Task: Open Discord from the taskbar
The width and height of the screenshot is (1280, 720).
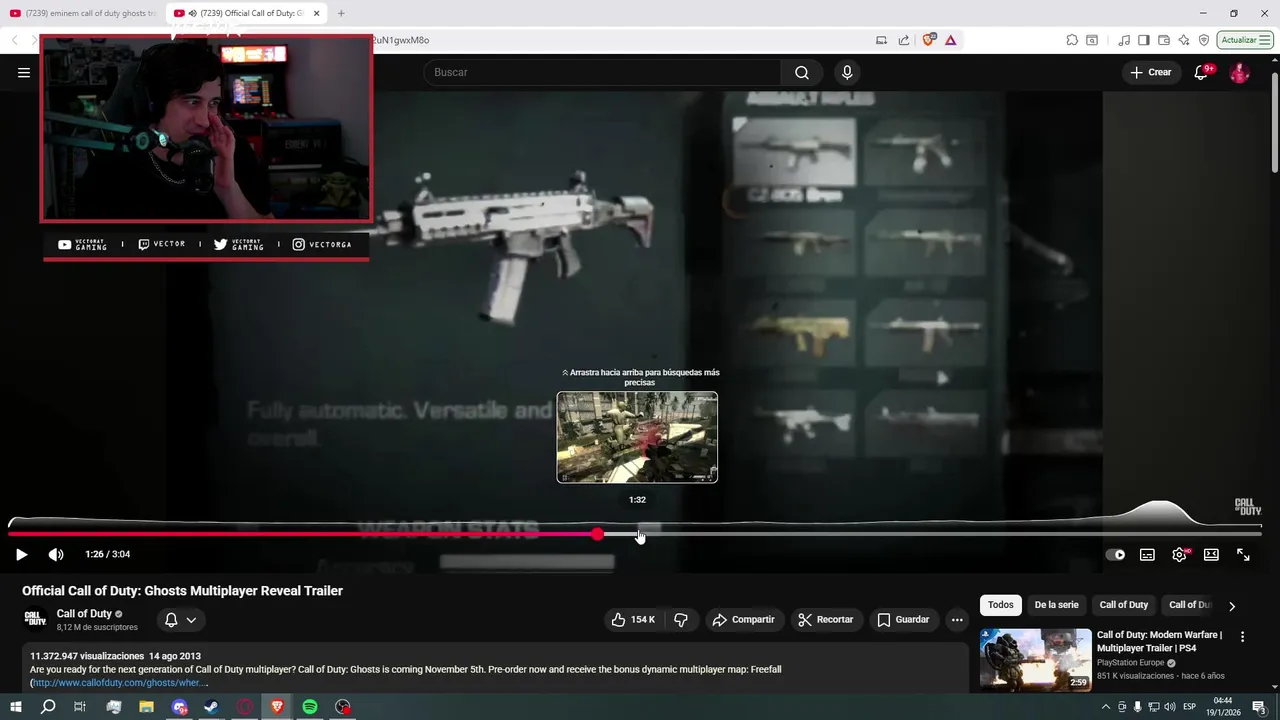Action: 179,707
